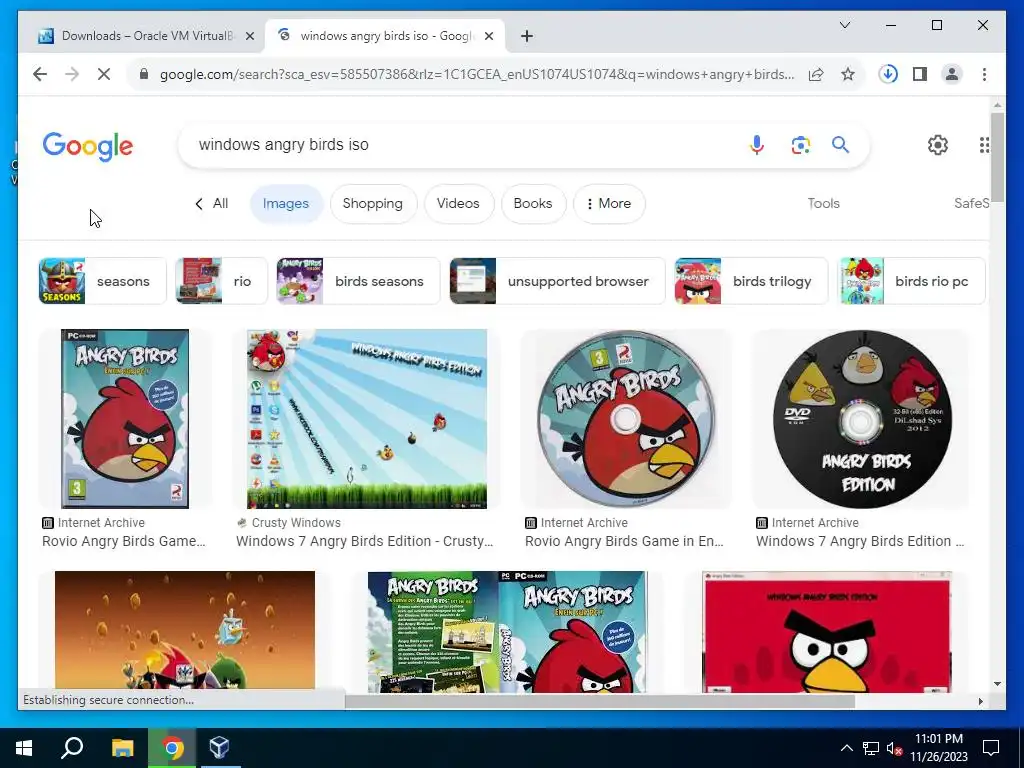This screenshot has width=1024, height=768.
Task: Click the forward navigation arrow
Action: 72,74
